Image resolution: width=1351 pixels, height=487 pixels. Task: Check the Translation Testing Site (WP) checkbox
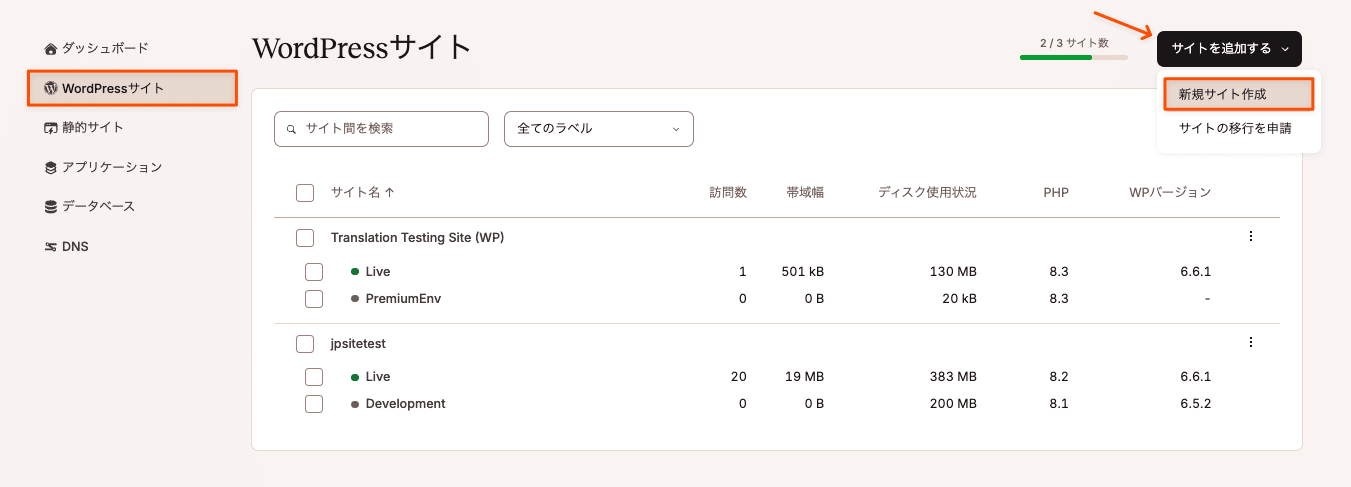point(305,238)
